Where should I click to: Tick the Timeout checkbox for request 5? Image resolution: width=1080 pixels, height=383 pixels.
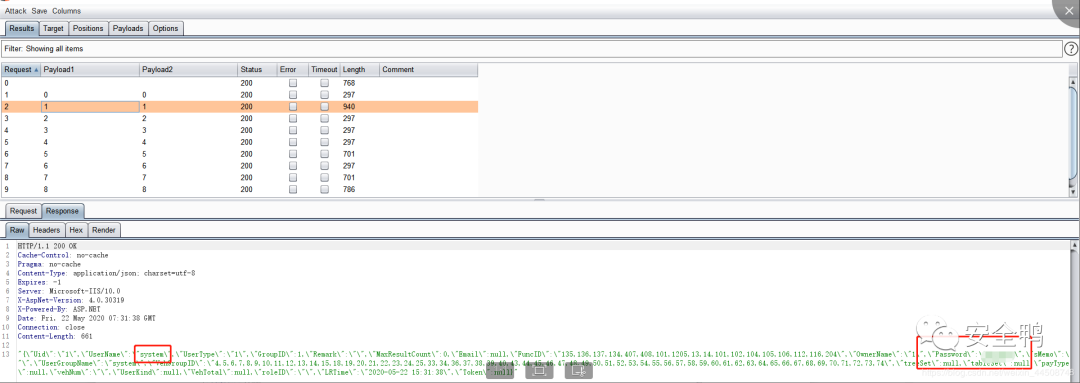(324, 142)
